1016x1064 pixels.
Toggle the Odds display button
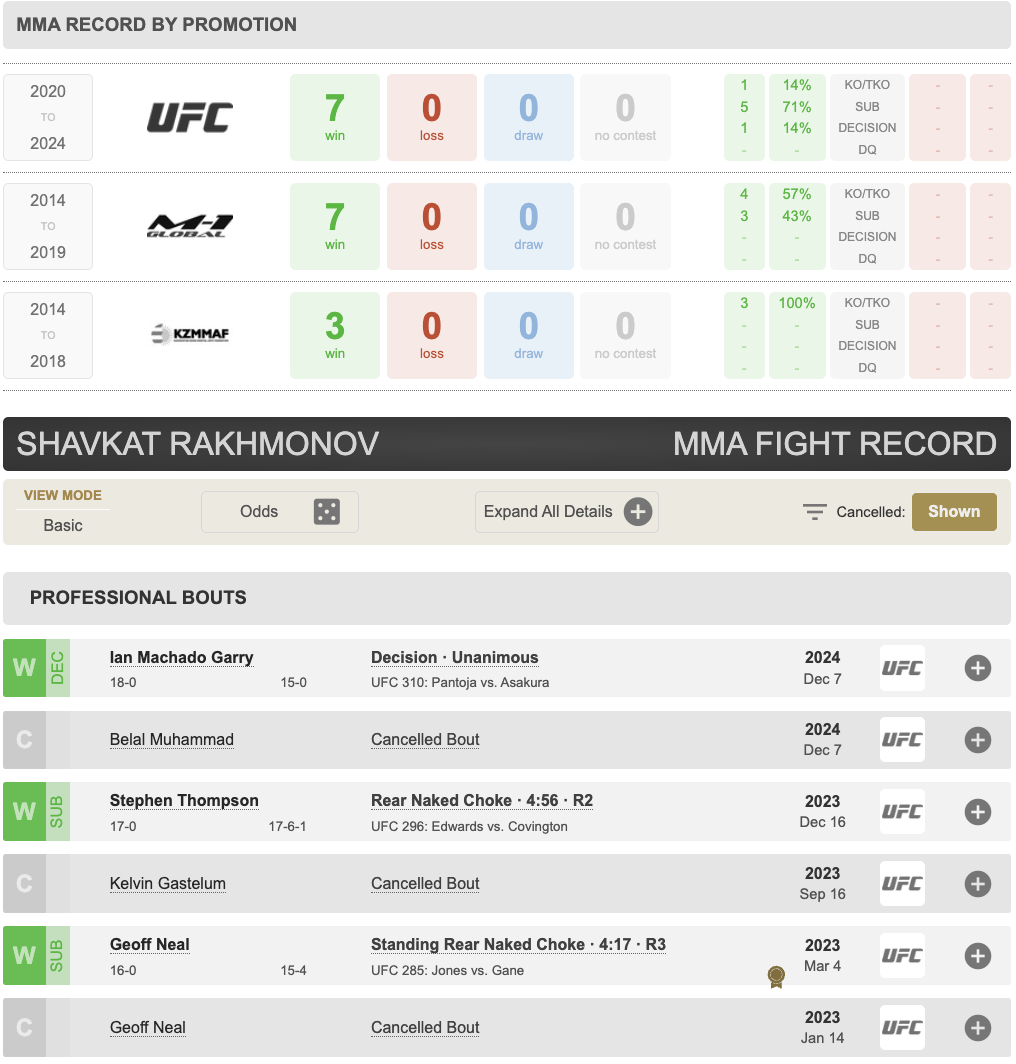coord(279,512)
